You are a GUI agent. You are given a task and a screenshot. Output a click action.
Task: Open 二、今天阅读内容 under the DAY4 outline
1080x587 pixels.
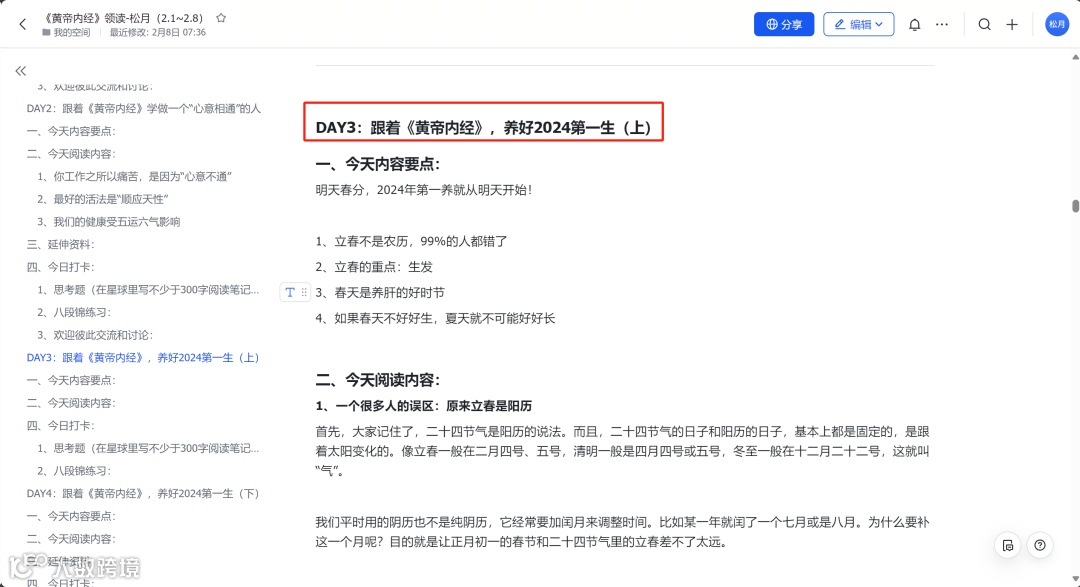coord(71,539)
